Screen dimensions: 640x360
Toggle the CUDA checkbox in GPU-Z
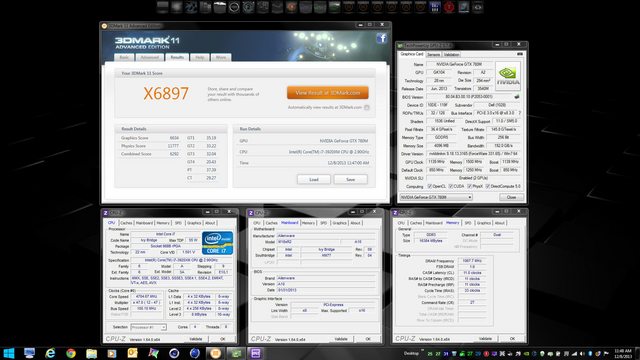[x=451, y=186]
